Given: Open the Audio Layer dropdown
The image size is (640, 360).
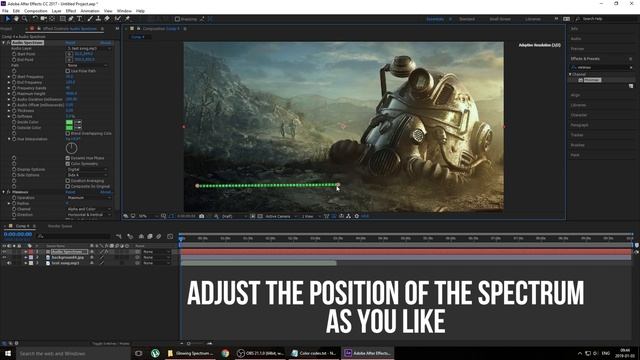Looking at the screenshot, I should (x=89, y=48).
